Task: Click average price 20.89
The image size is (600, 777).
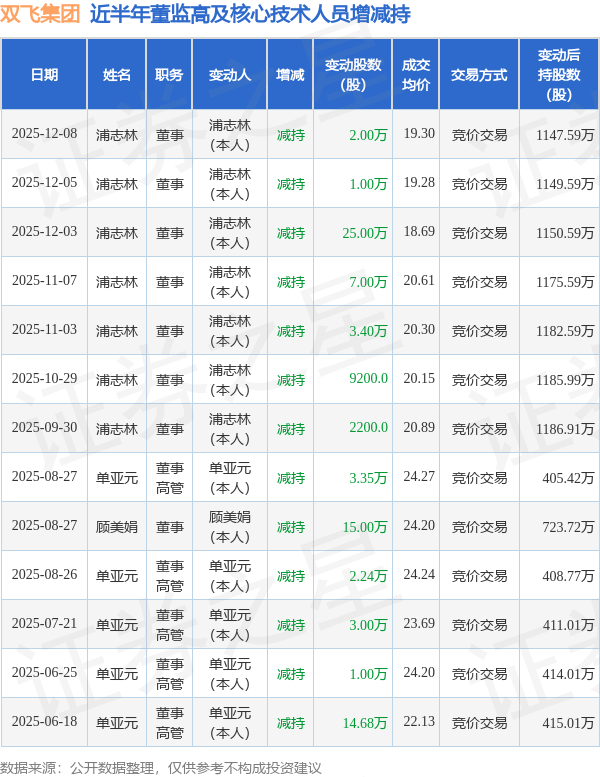Action: tap(419, 428)
